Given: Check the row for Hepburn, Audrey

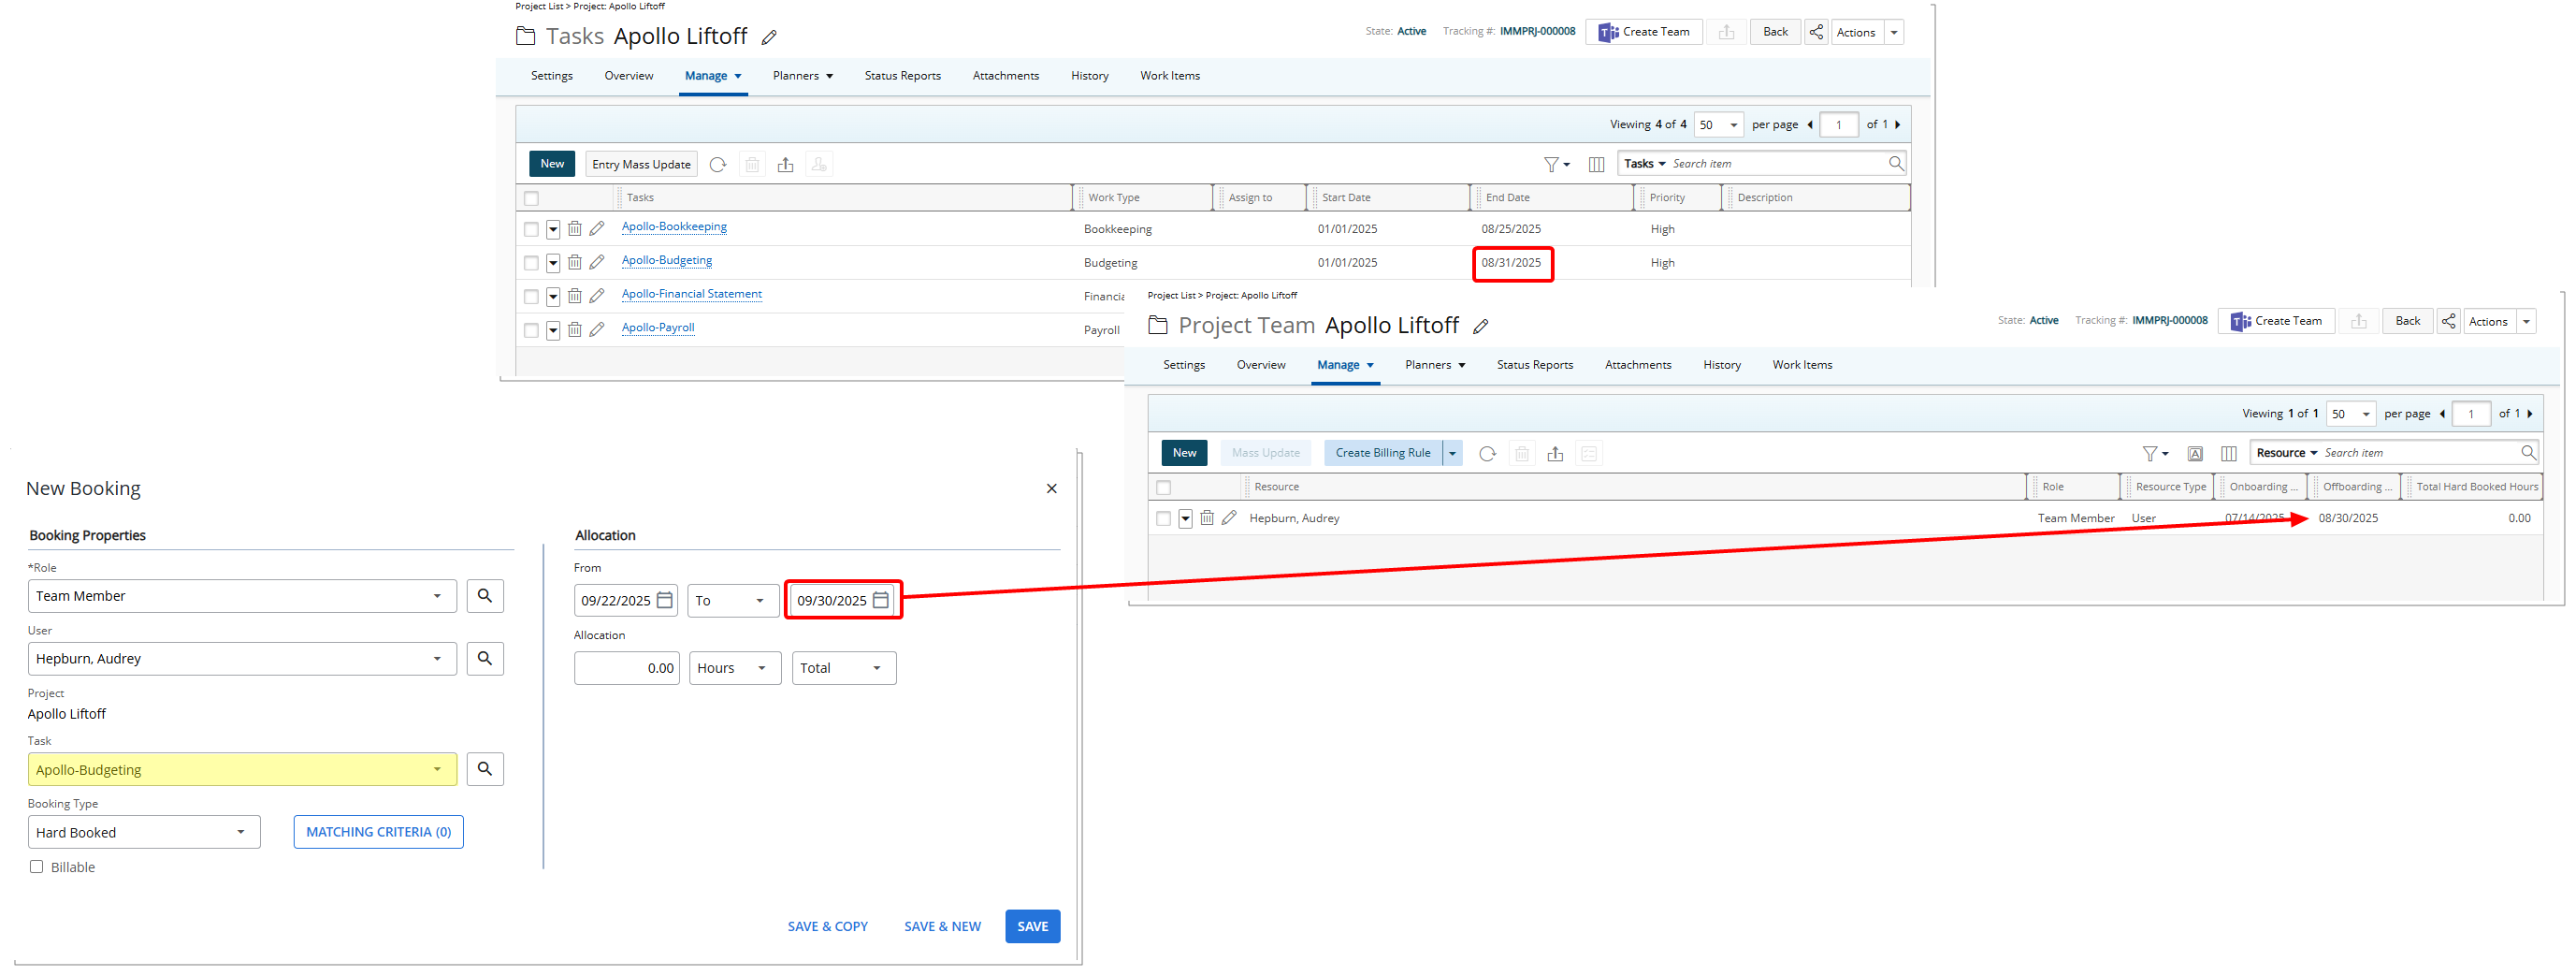Looking at the screenshot, I should [x=1163, y=518].
